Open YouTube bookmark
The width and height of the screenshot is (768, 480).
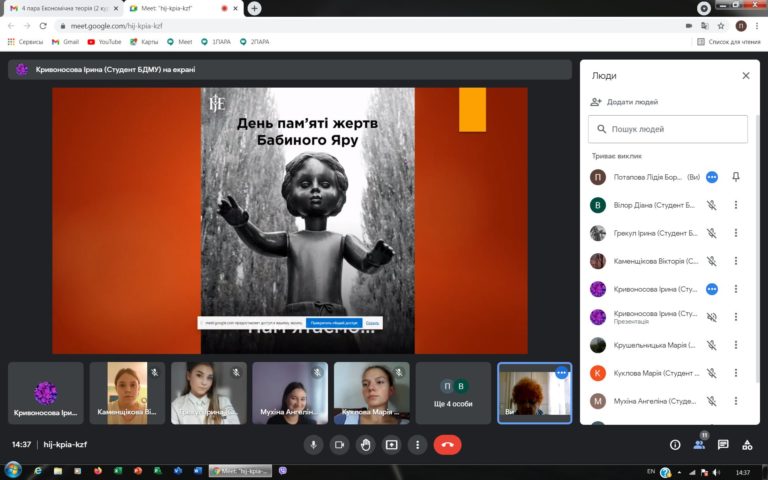click(104, 42)
